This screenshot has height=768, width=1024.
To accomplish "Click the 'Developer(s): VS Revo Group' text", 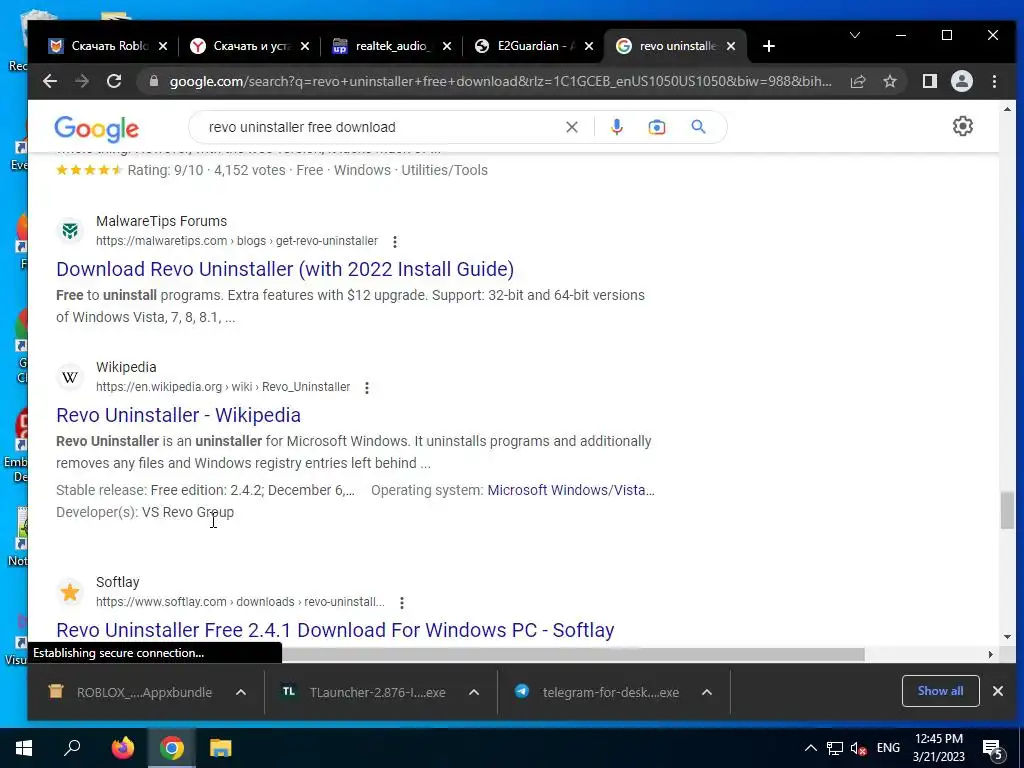I will click(145, 513).
